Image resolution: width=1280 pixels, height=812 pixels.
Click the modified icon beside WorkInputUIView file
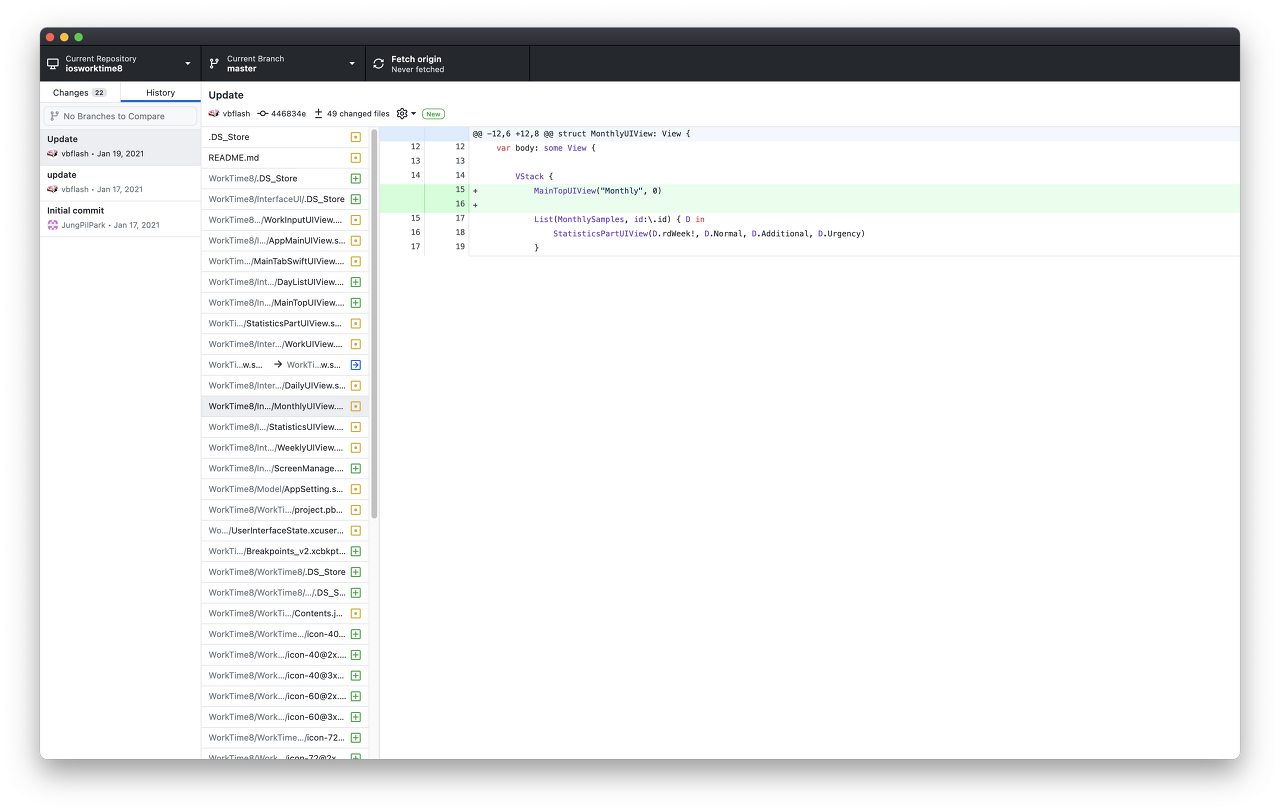coord(356,220)
